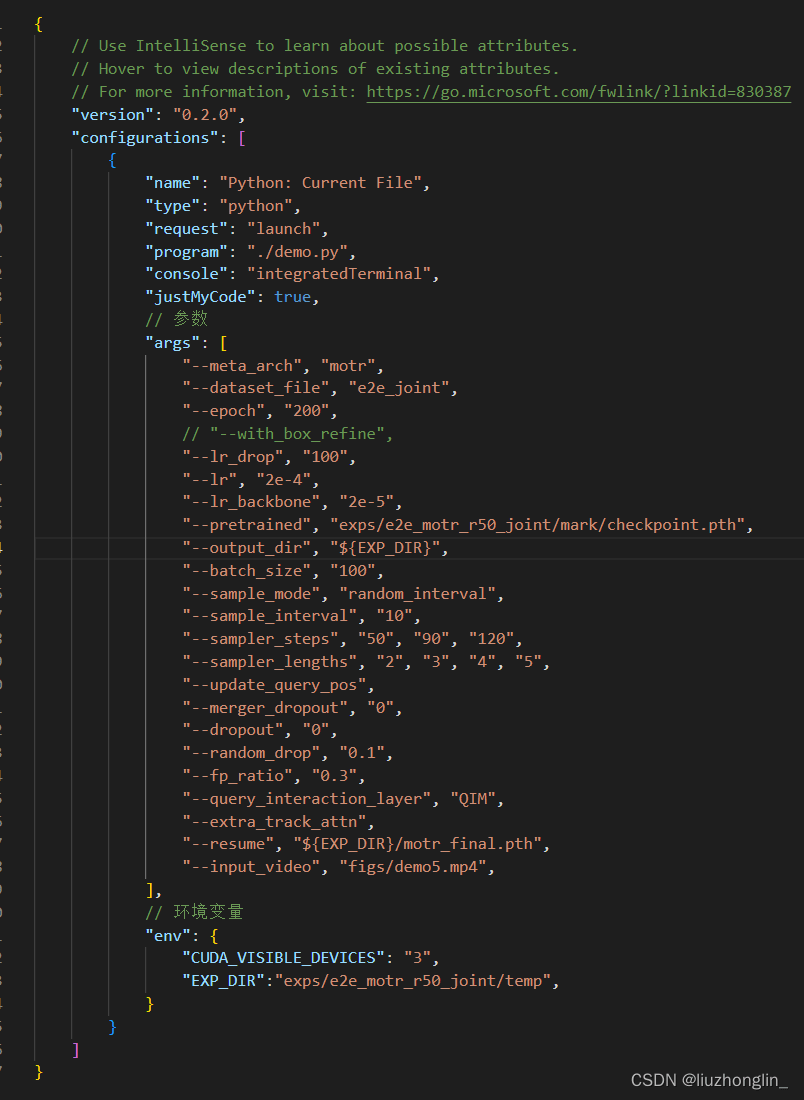Click the "CUDA_VISIBLE_DEVICES" env key
Screen dimensions: 804x1100
tap(282, 958)
